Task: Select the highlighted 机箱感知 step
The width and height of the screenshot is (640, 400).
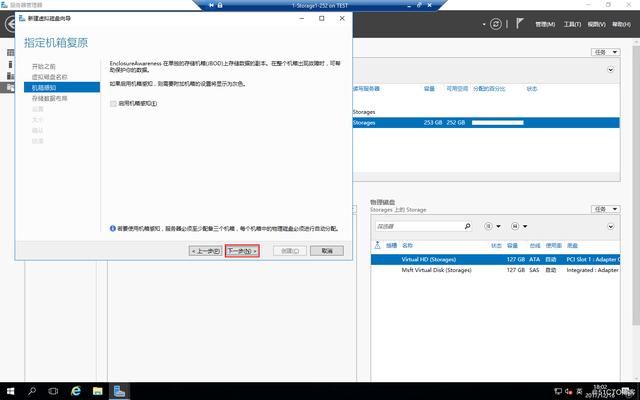Action: pos(62,87)
